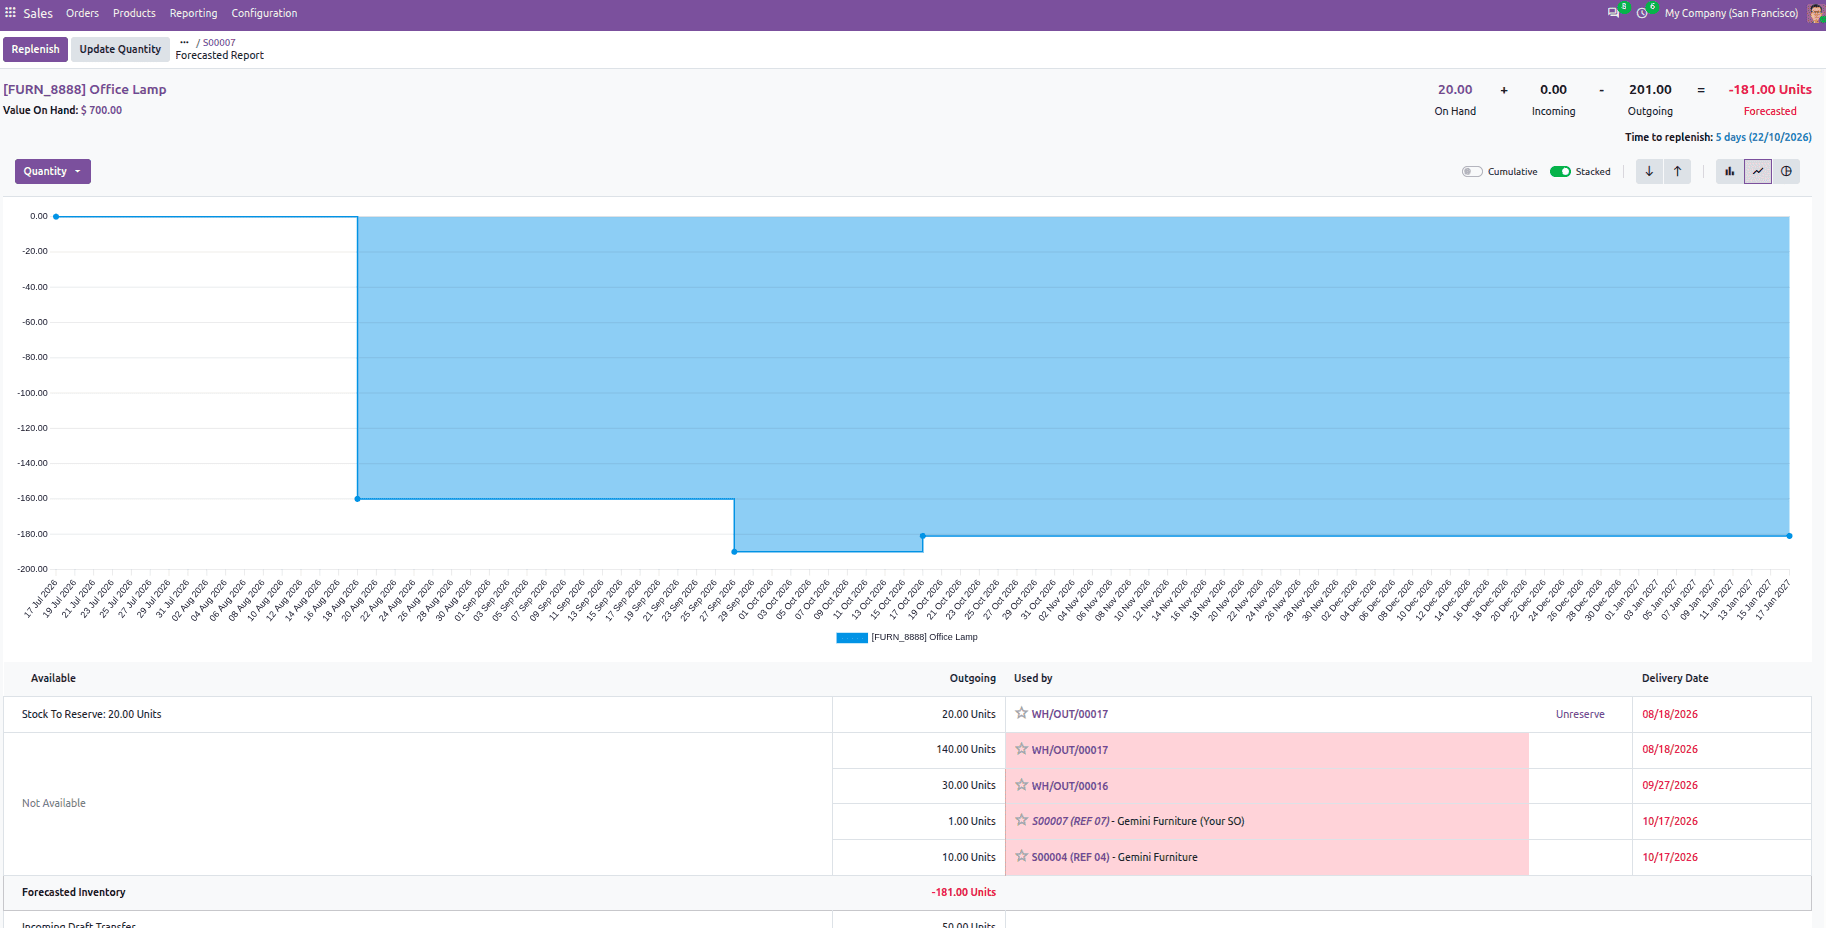The image size is (1826, 928).
Task: Toggle the Office Lamp legend series
Action: coord(907,637)
